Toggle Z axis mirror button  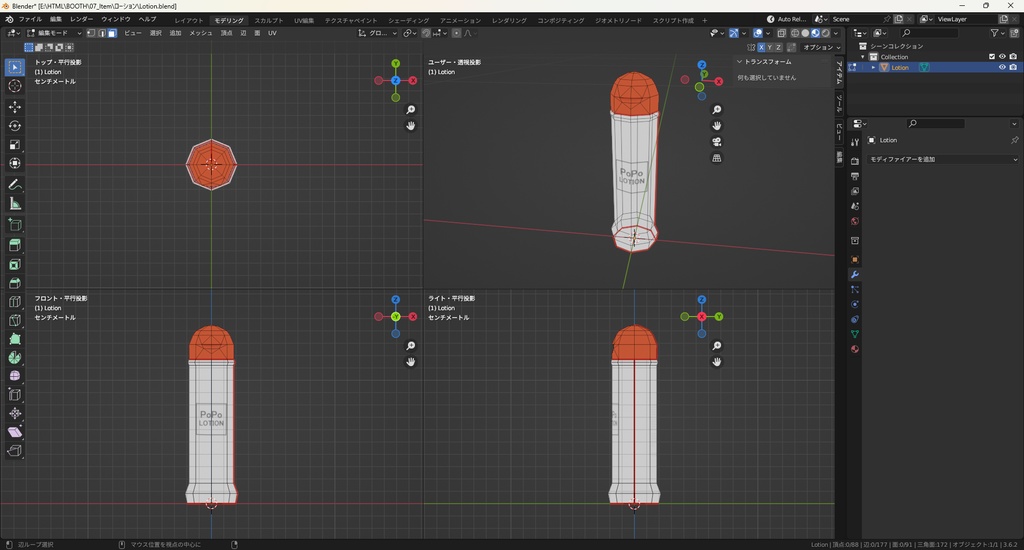(x=778, y=47)
